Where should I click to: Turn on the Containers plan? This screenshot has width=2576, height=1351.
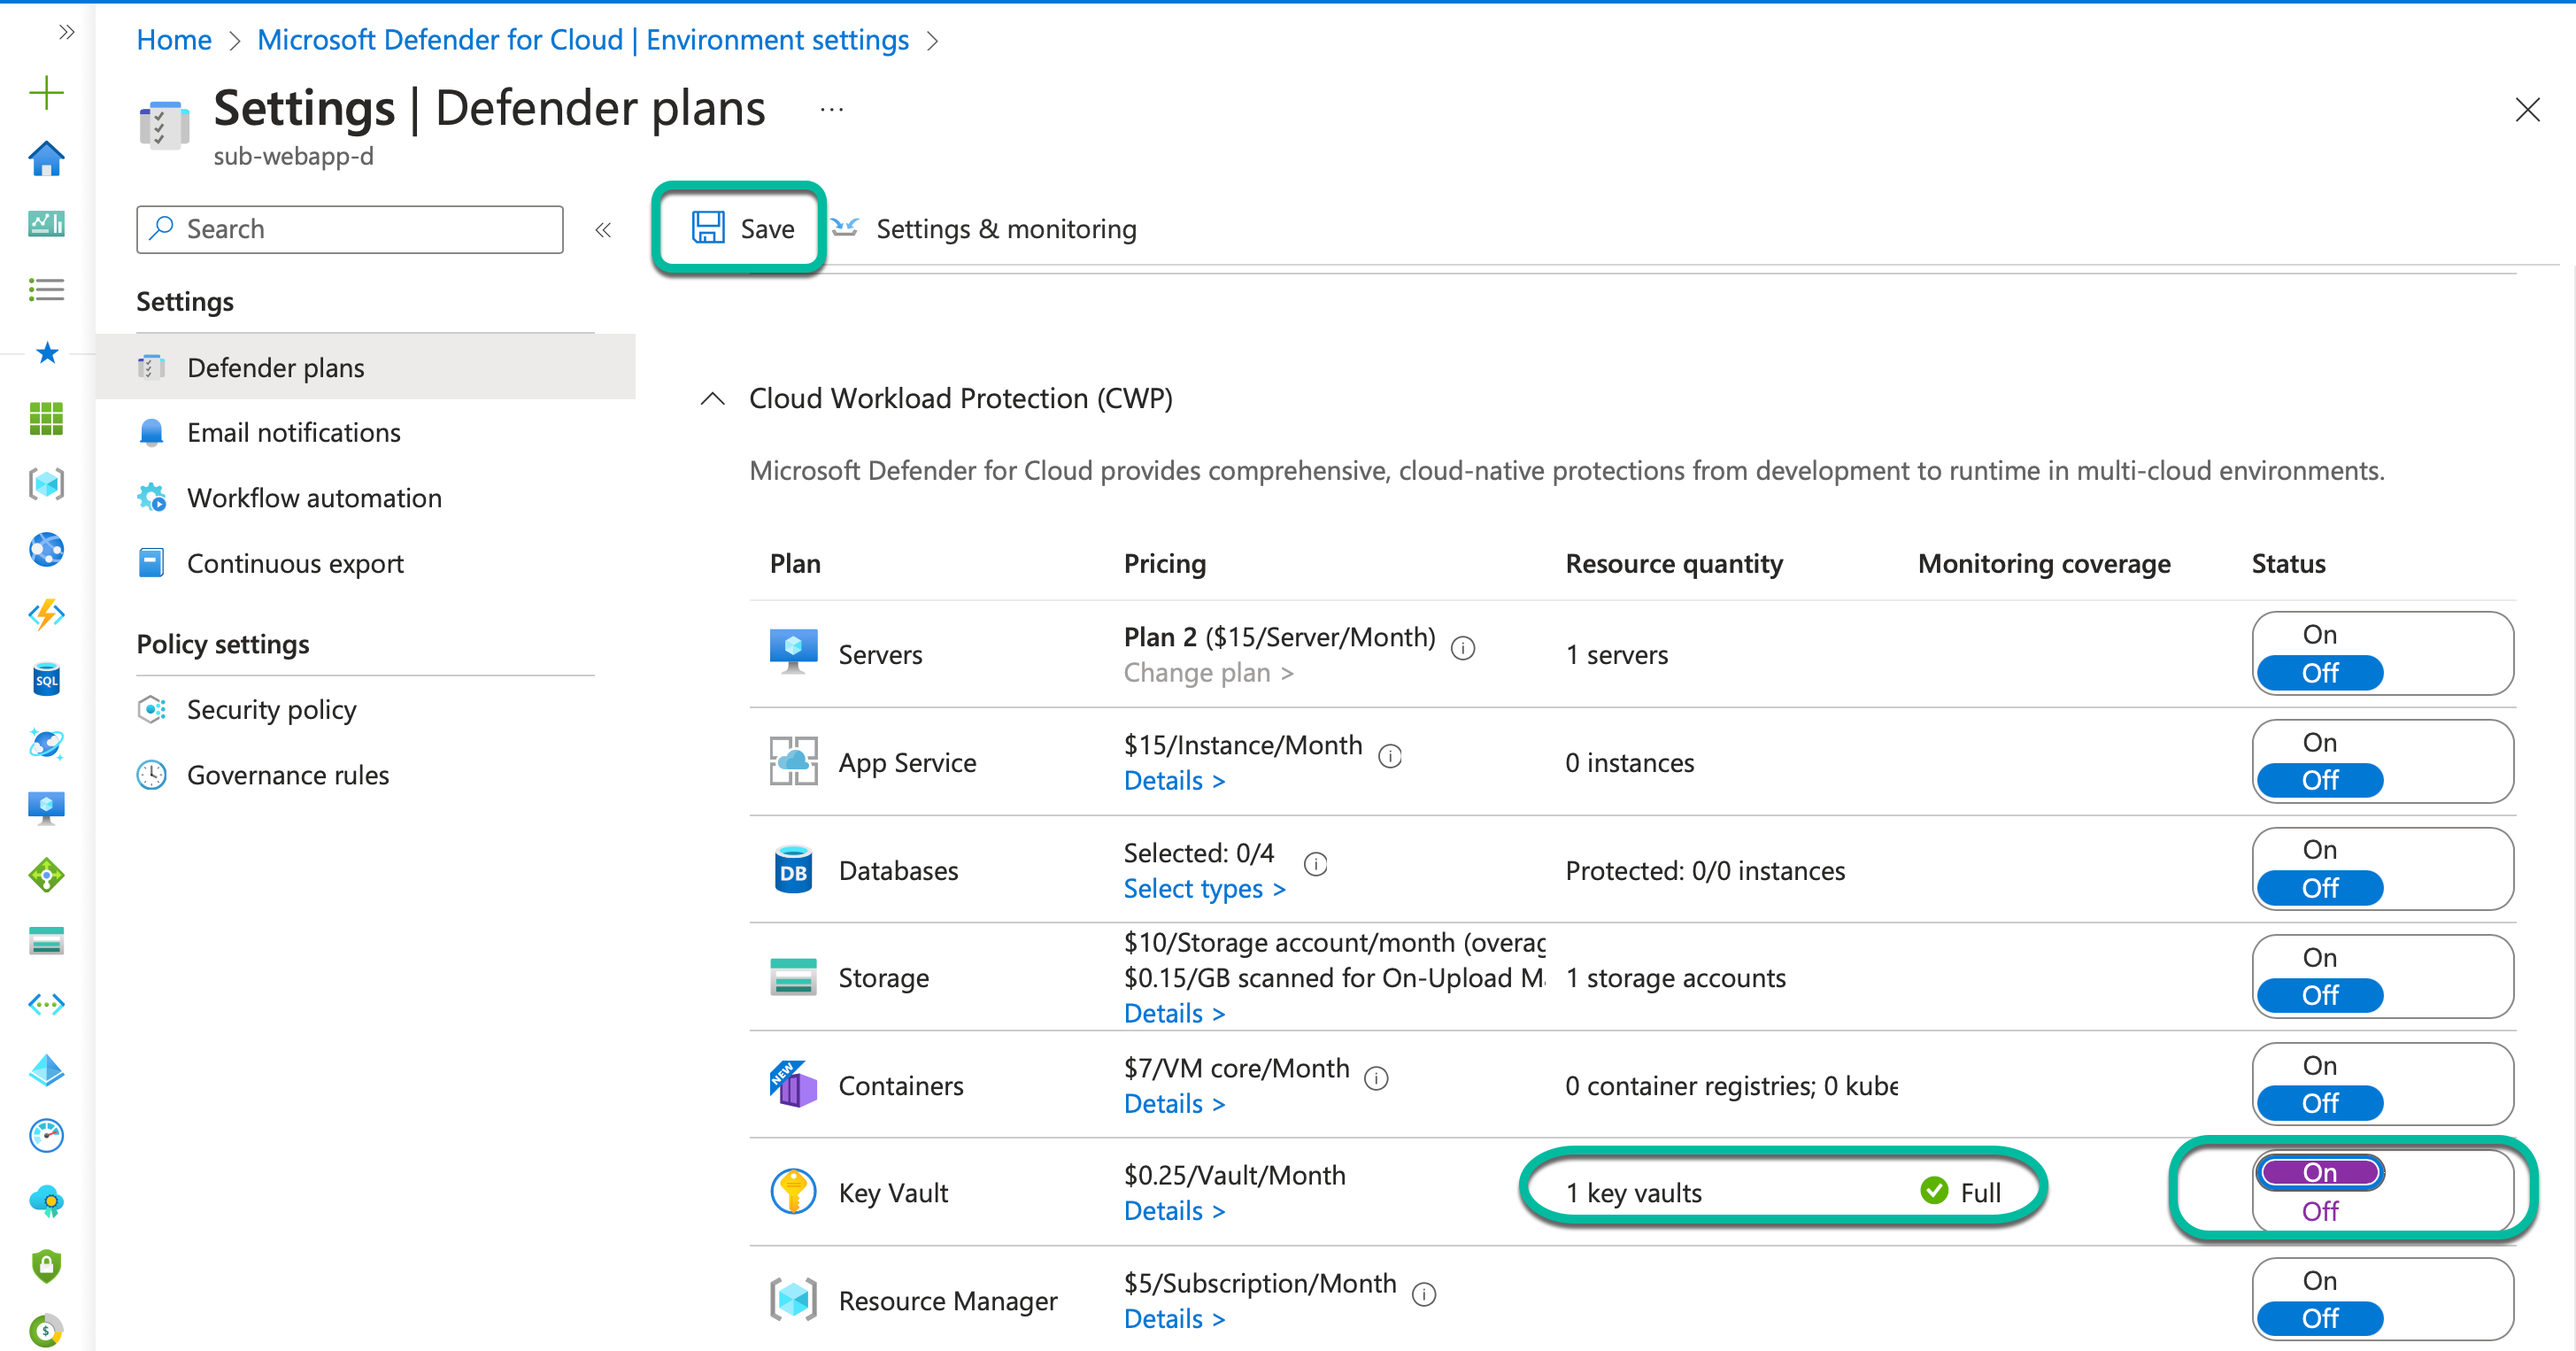[2320, 1065]
